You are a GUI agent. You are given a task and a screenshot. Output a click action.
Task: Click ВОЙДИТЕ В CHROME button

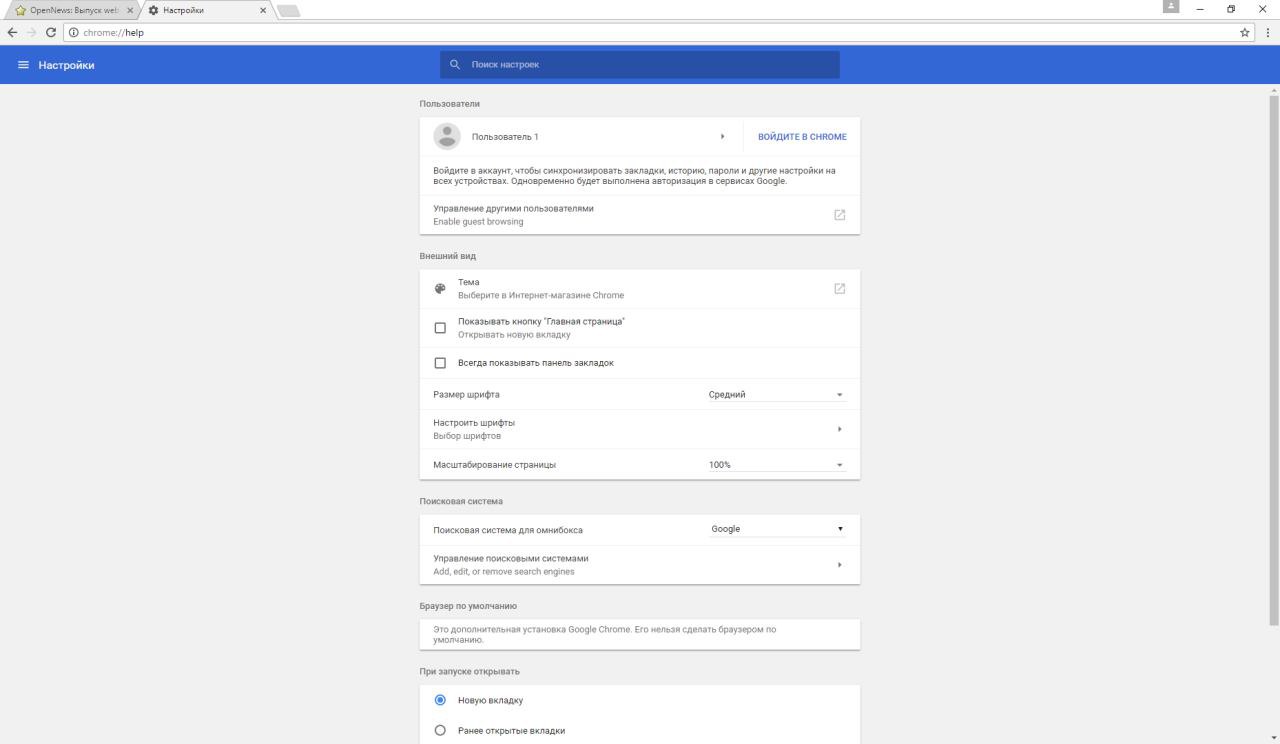[x=802, y=136]
